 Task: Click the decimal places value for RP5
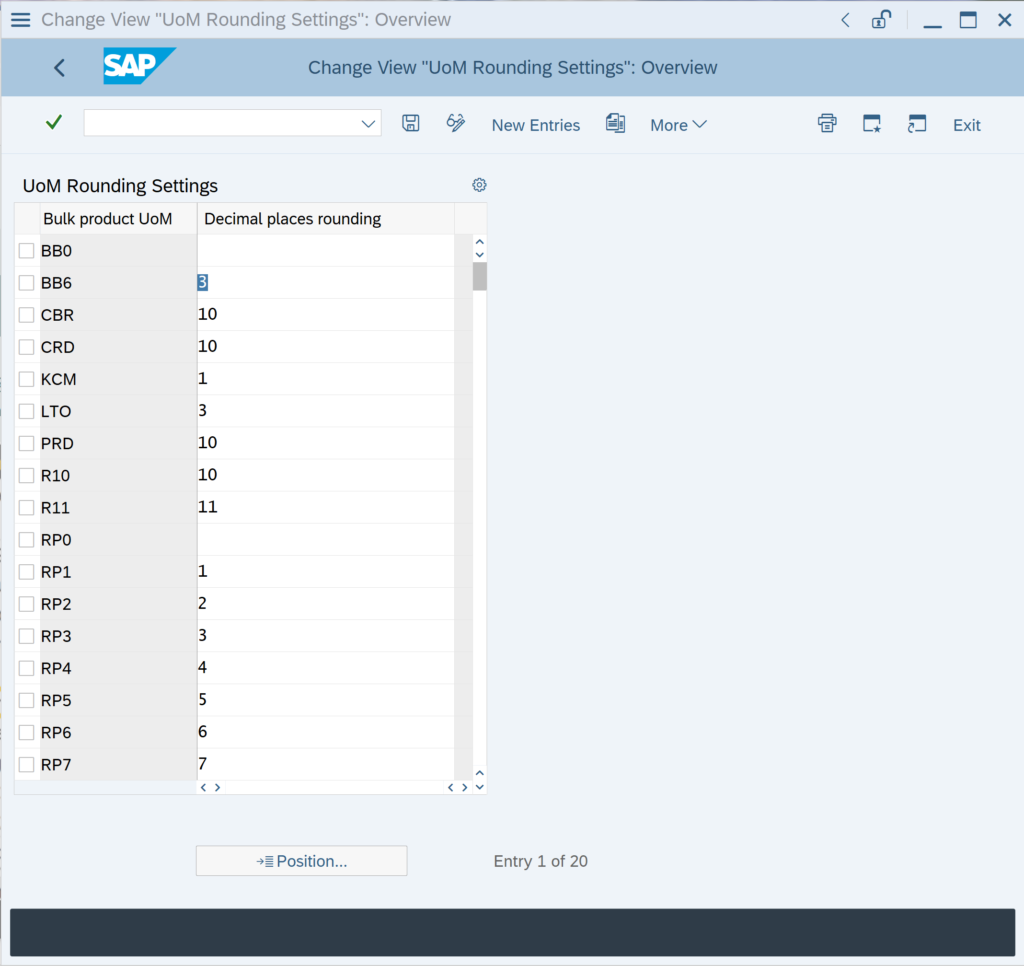pyautogui.click(x=202, y=700)
